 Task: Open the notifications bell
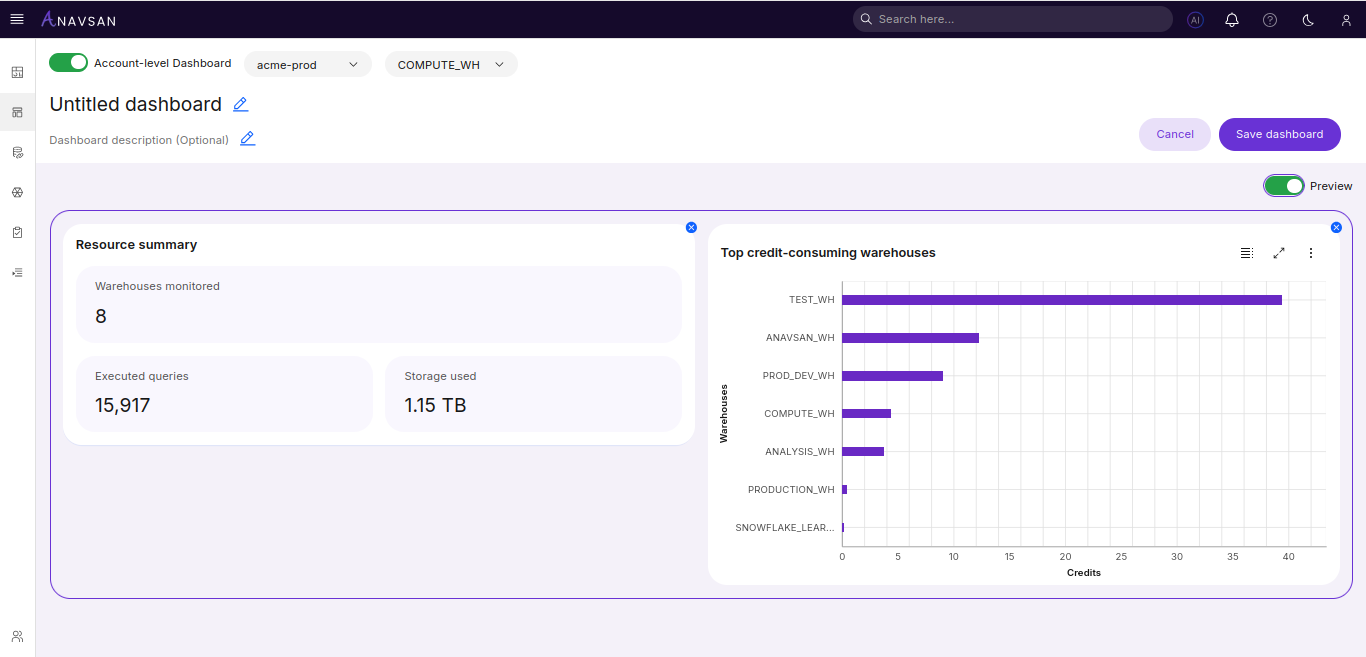[x=1232, y=19]
